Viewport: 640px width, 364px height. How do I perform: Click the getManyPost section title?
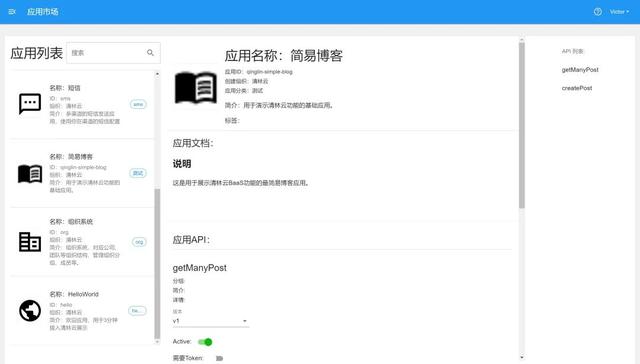click(200, 268)
